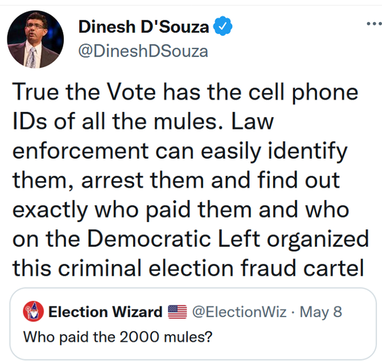The height and width of the screenshot is (361, 382).
Task: Click the words "Democratic Left" in tweet
Action: 174,239
